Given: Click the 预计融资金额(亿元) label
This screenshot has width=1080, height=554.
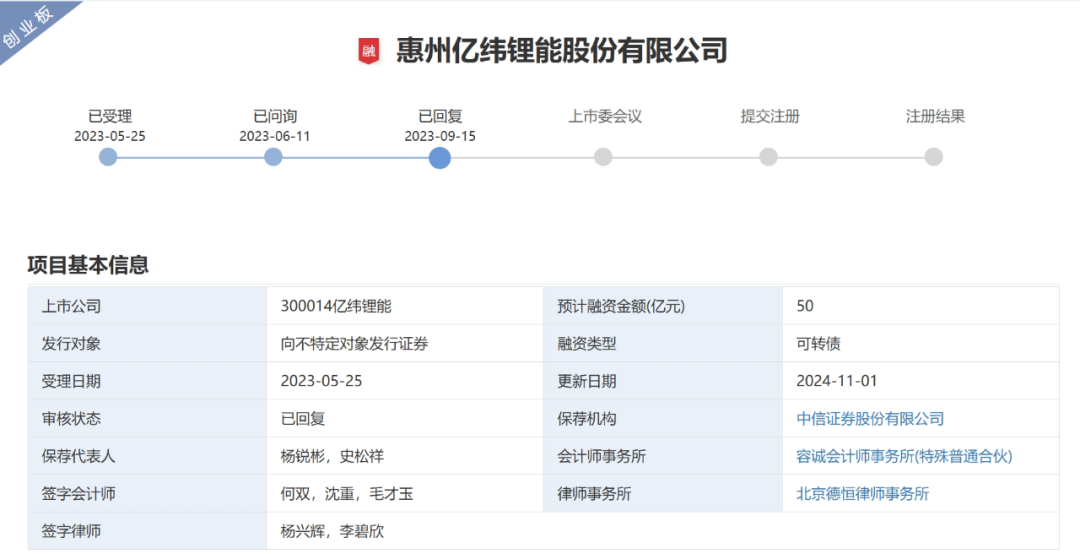Looking at the screenshot, I should [x=621, y=306].
